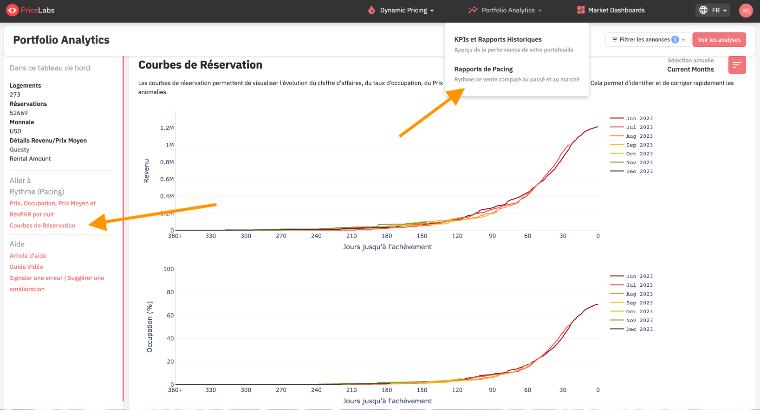Viewport: 760px width, 410px height.
Task: Toggle Sep 2023 in Occupation chart legend
Action: point(632,303)
